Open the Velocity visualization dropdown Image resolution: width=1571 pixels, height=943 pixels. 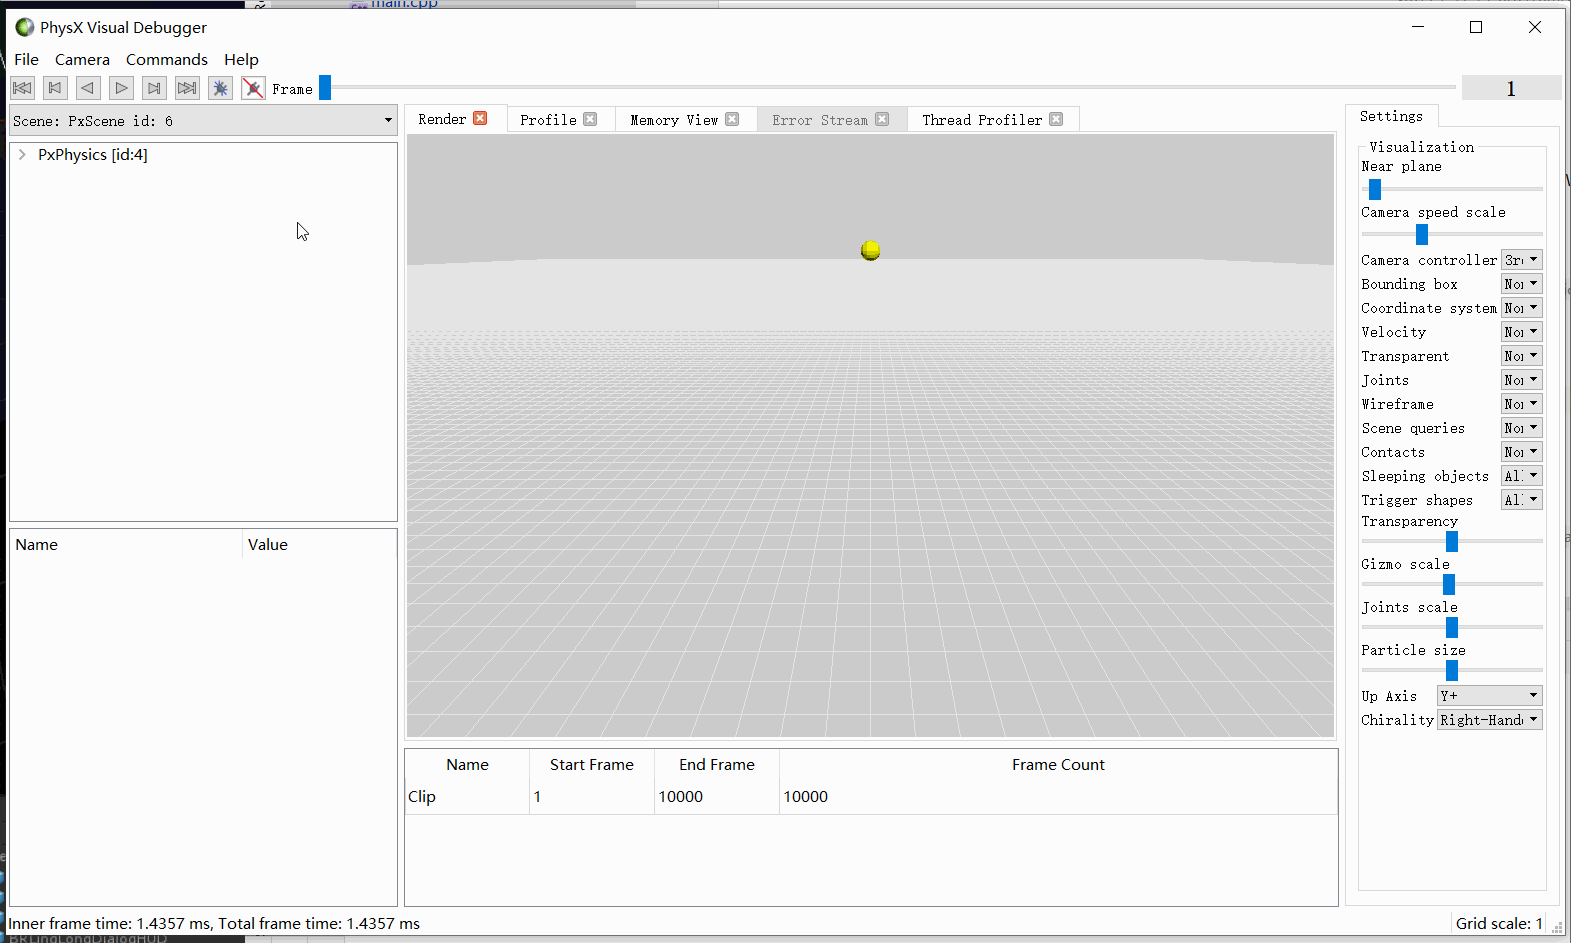tap(1521, 332)
